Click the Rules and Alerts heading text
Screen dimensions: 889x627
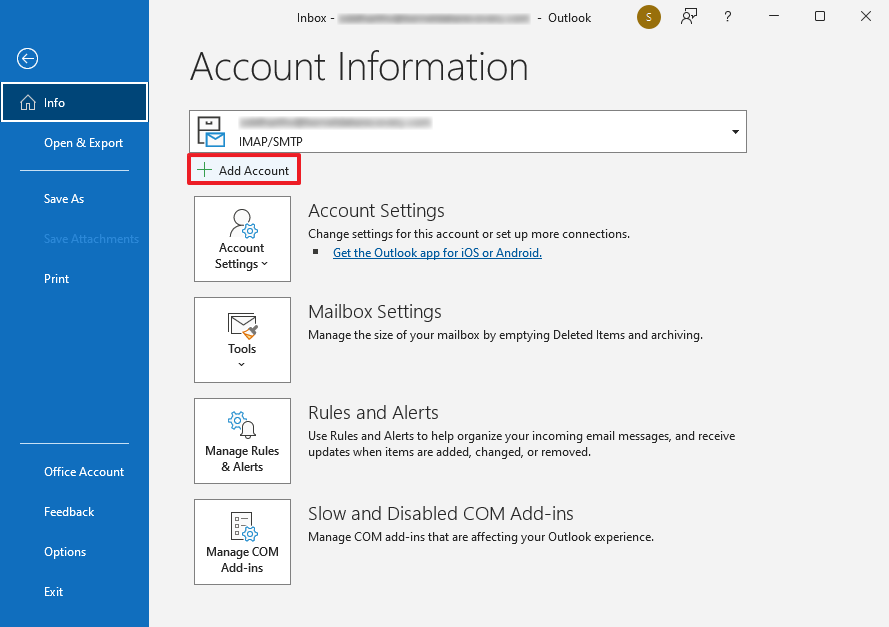point(373,413)
